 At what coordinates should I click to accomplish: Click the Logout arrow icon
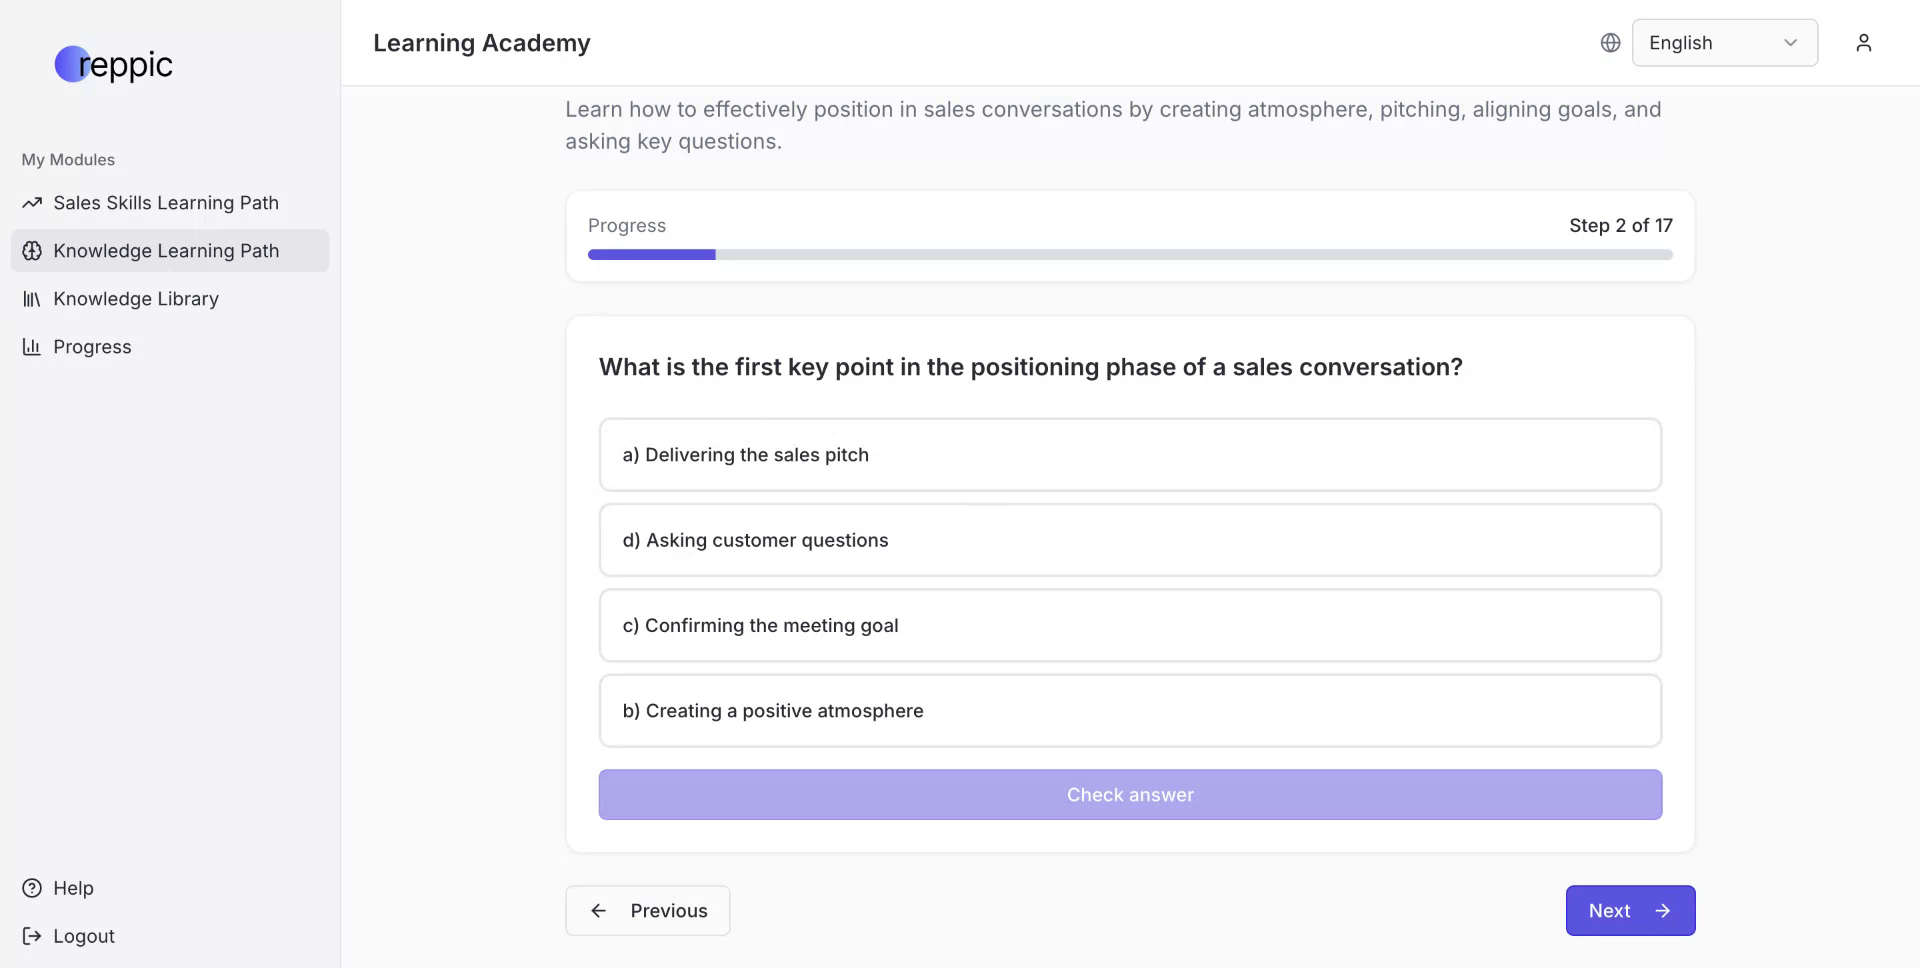pos(32,936)
